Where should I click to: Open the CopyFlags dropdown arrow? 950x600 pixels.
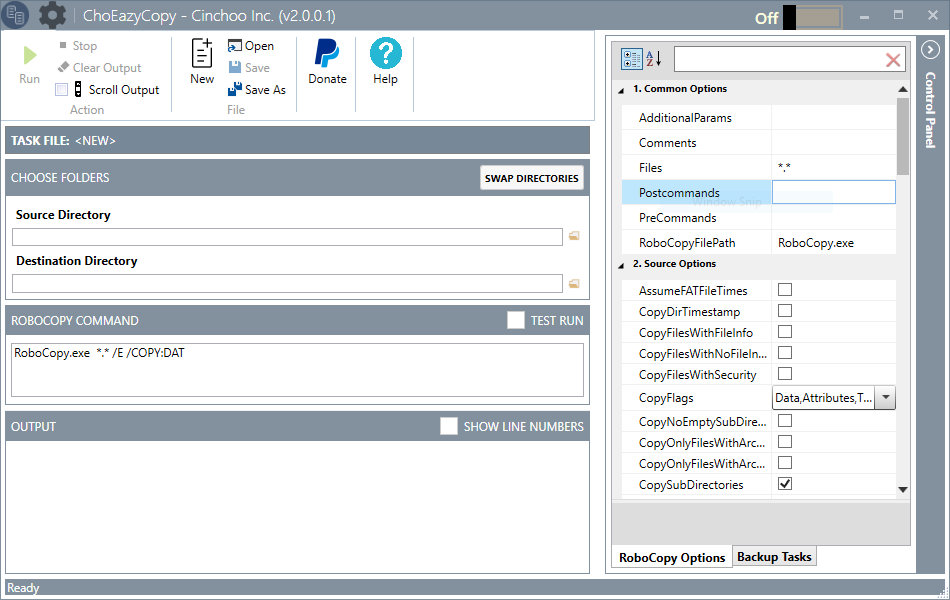(885, 398)
